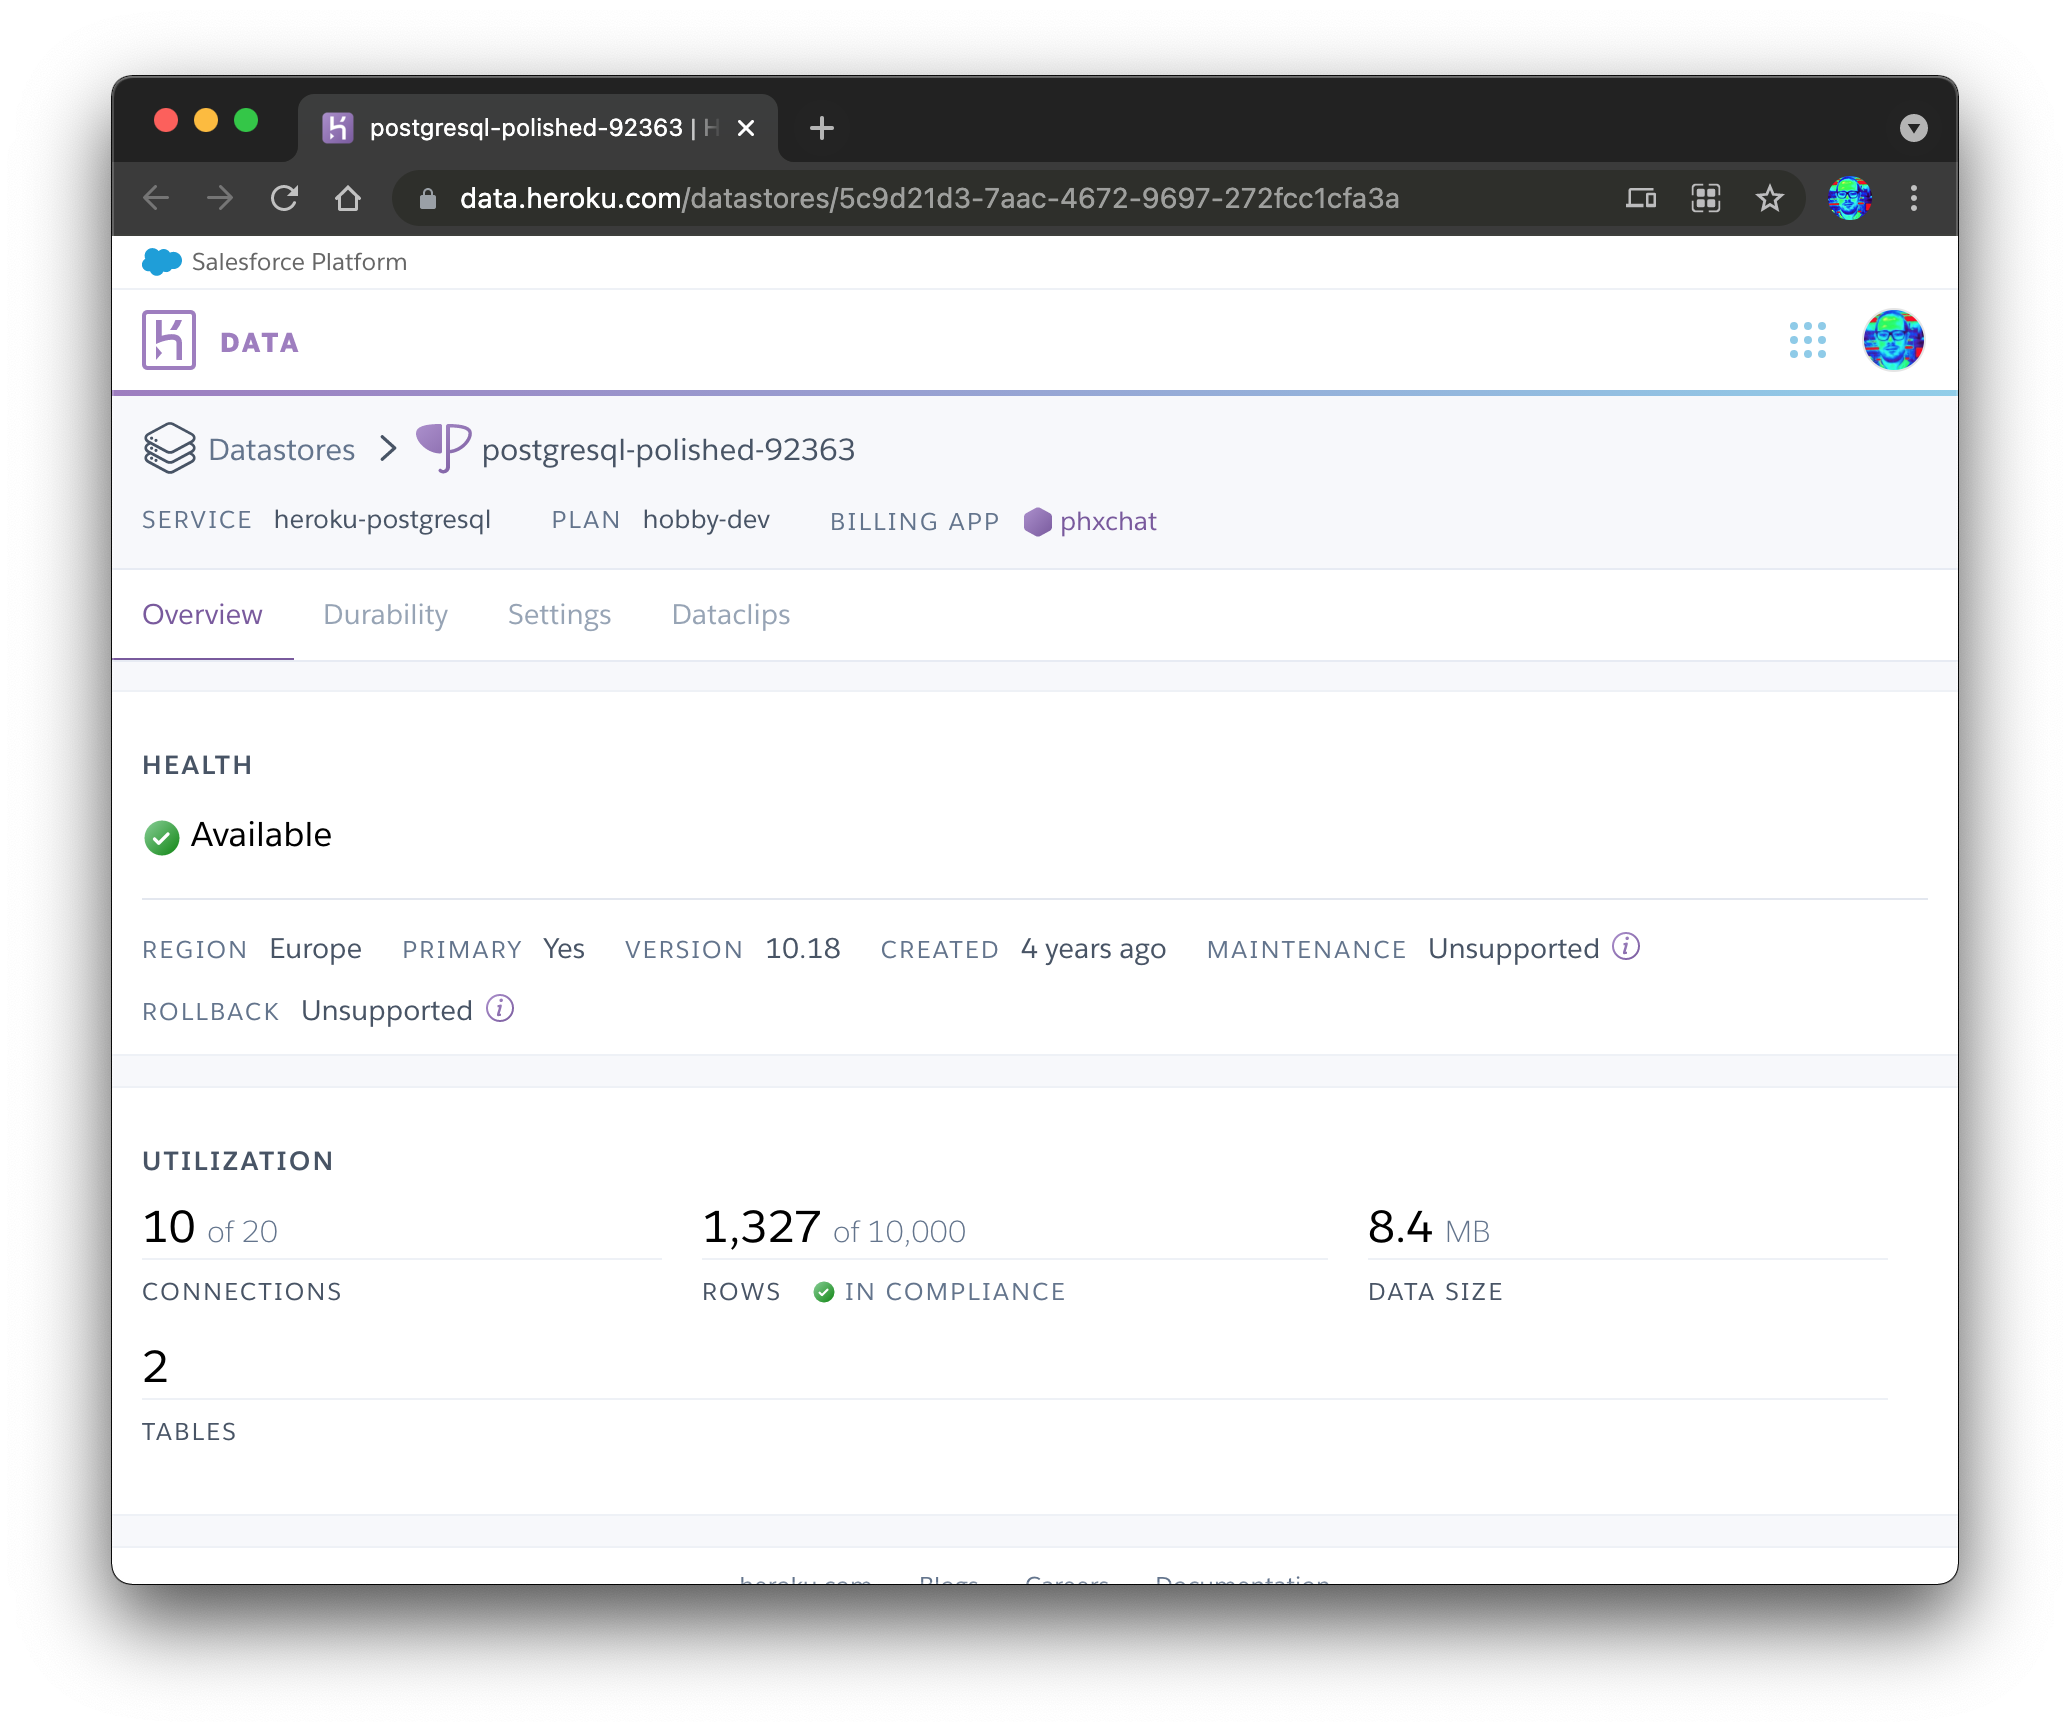Open Chrome's three-dot menu
This screenshot has height=1732, width=2070.
coord(1915,198)
